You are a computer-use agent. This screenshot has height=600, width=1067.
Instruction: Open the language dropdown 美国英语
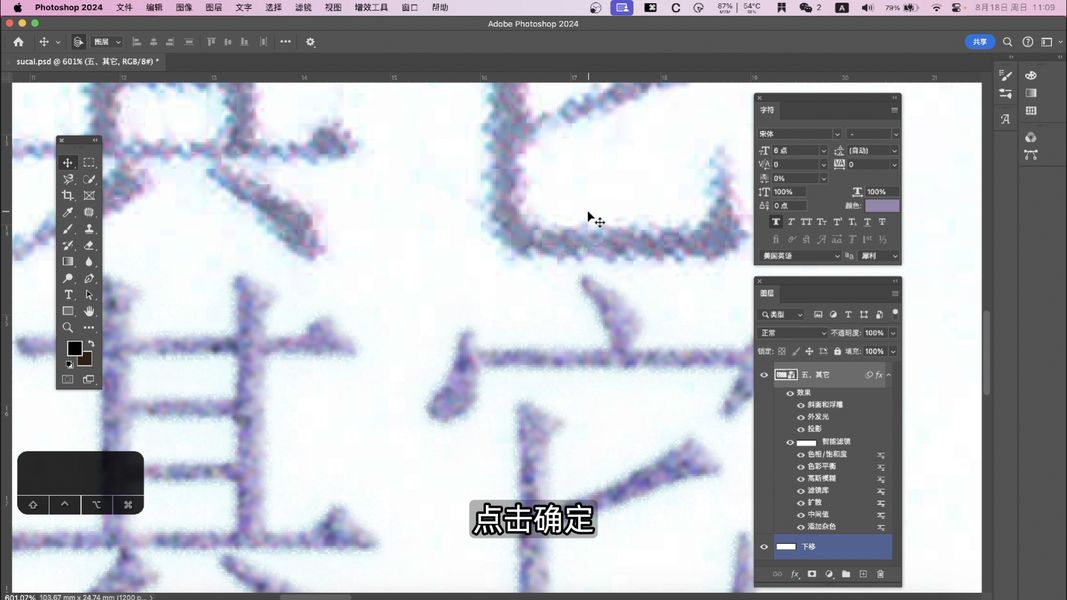click(800, 256)
